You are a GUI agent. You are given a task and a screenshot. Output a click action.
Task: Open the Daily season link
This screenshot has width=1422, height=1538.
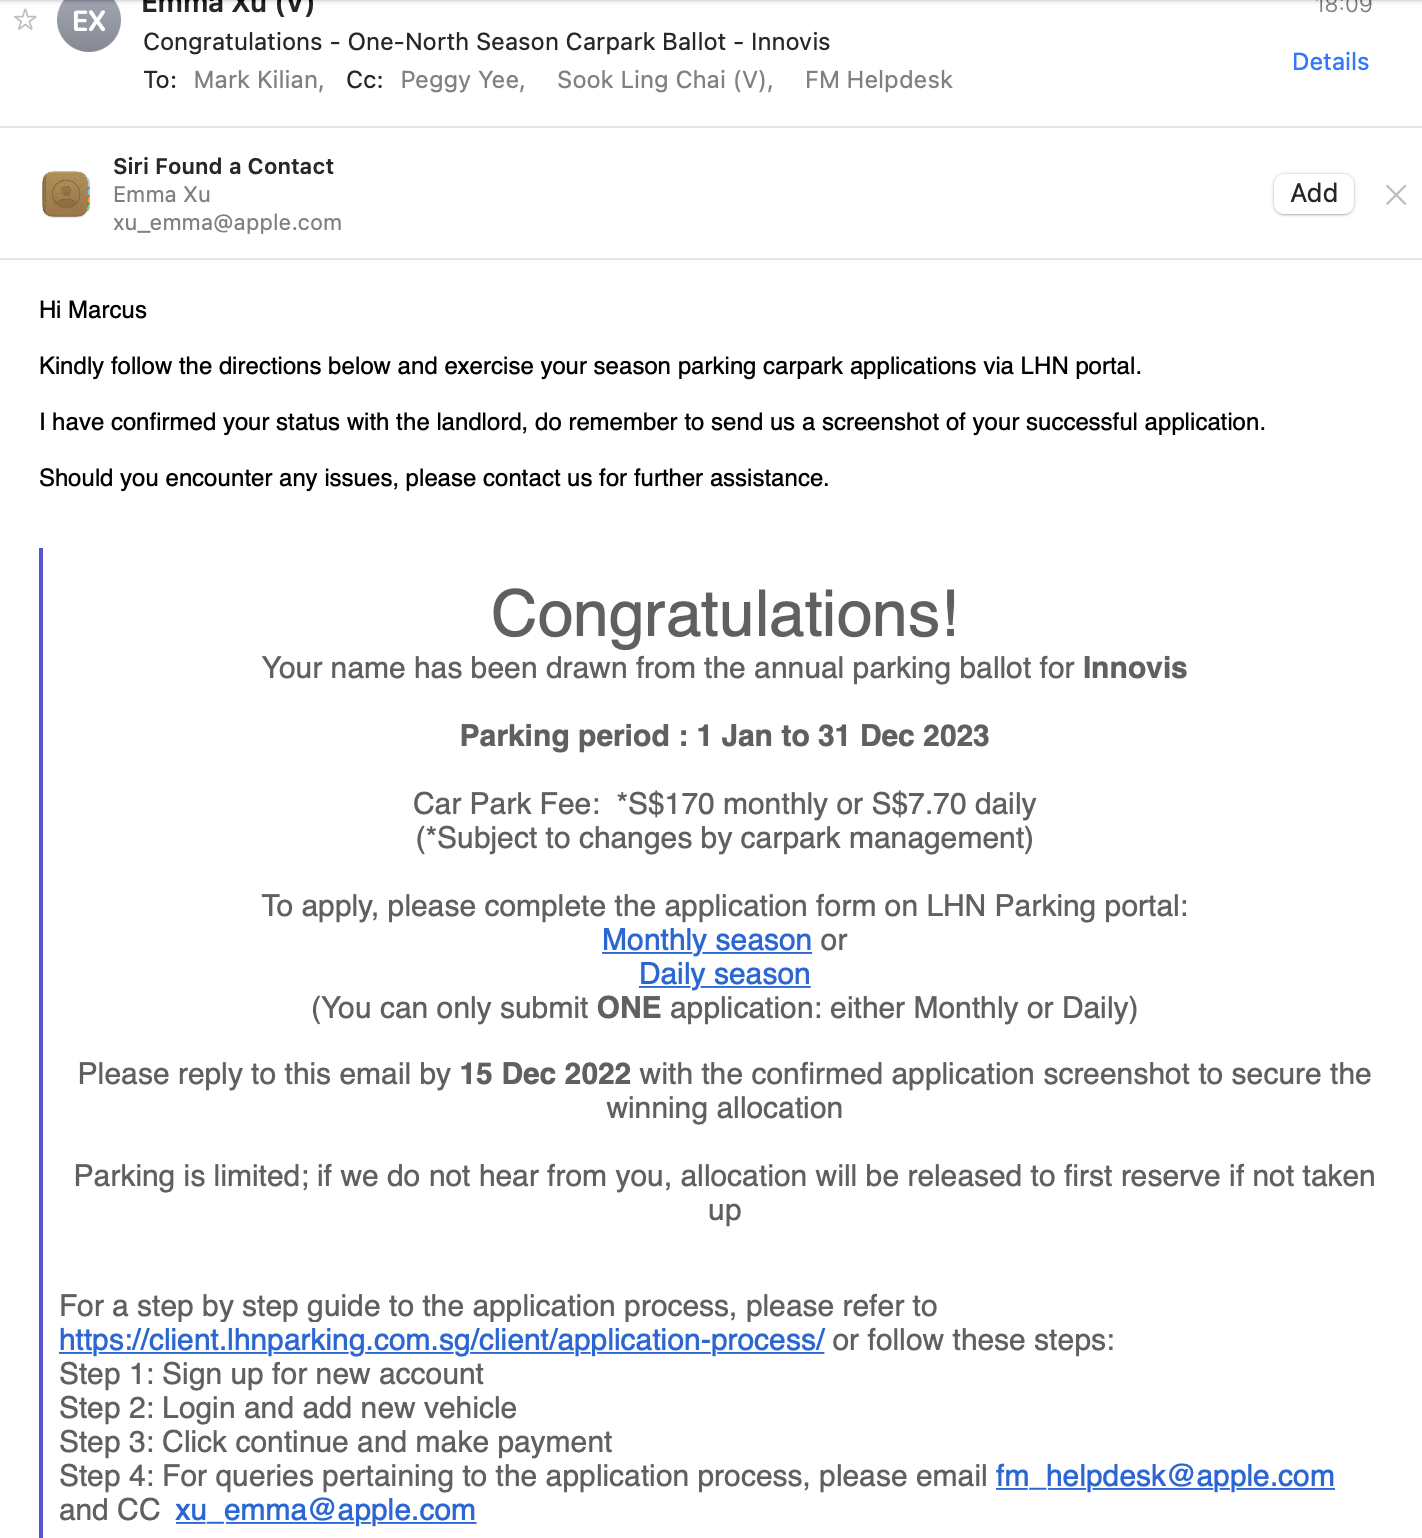pyautogui.click(x=724, y=974)
